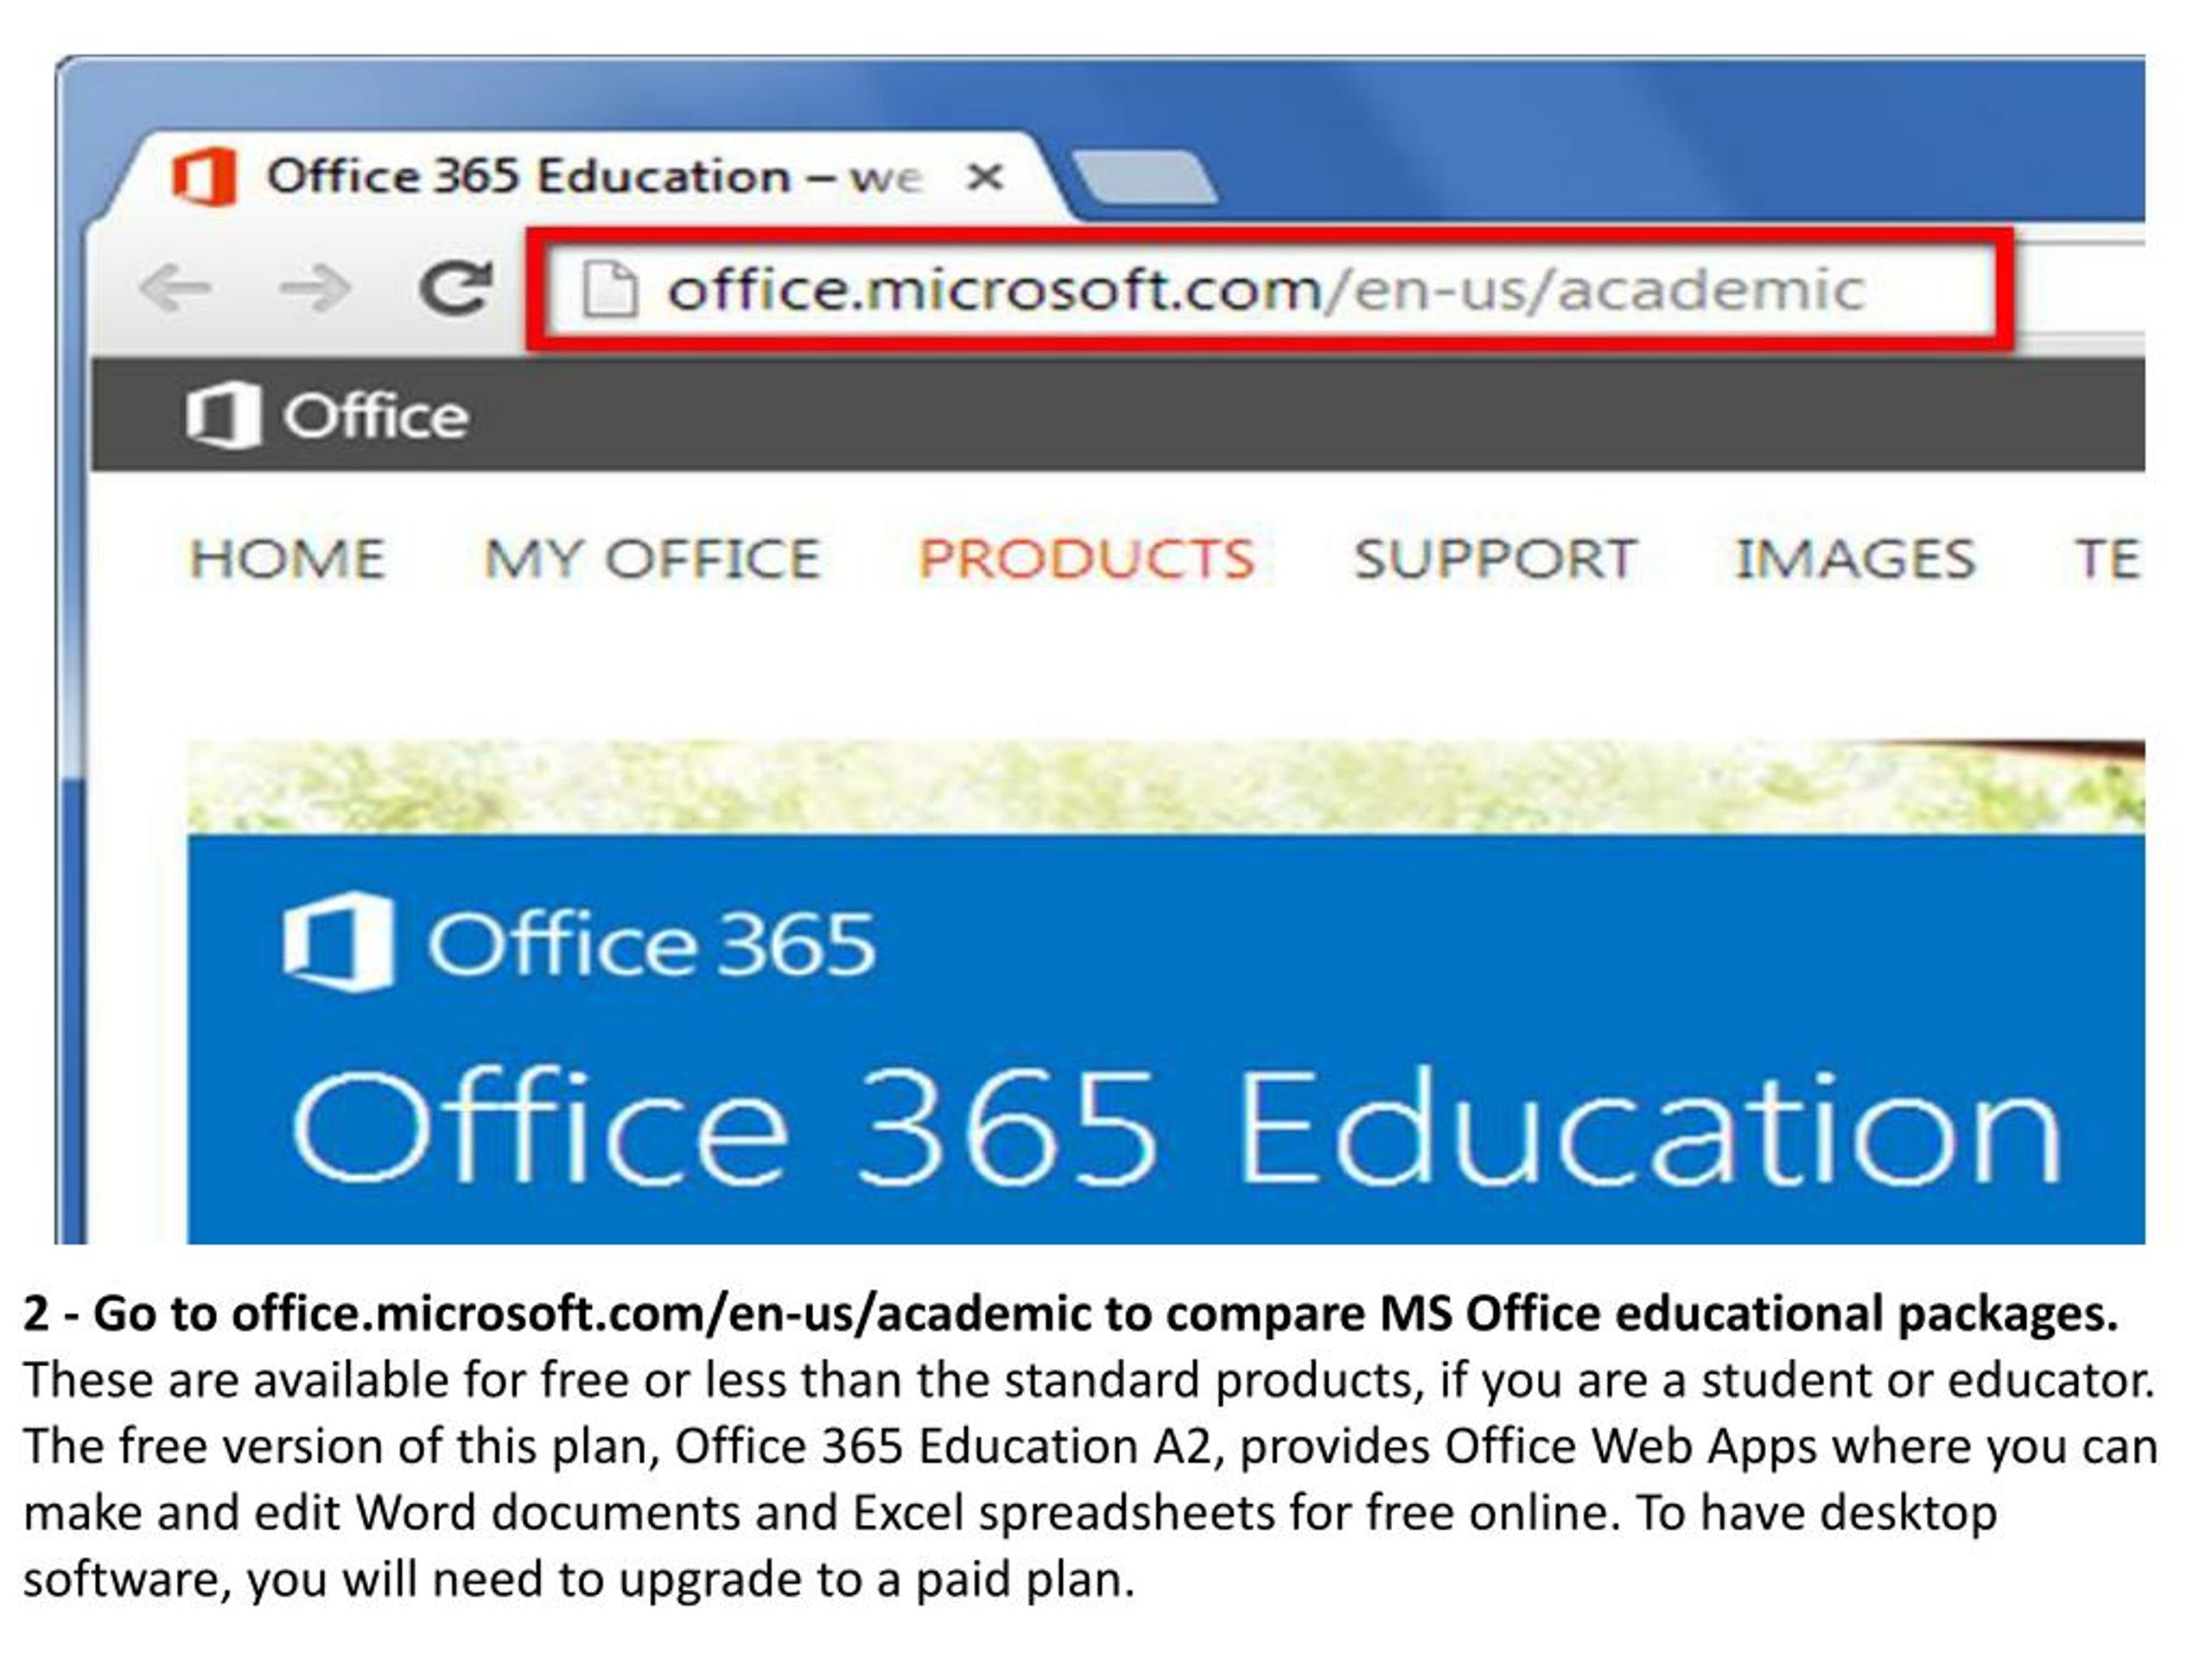Open the HOME navigation menu item
This screenshot has height=1659, width=2212.
click(x=290, y=558)
